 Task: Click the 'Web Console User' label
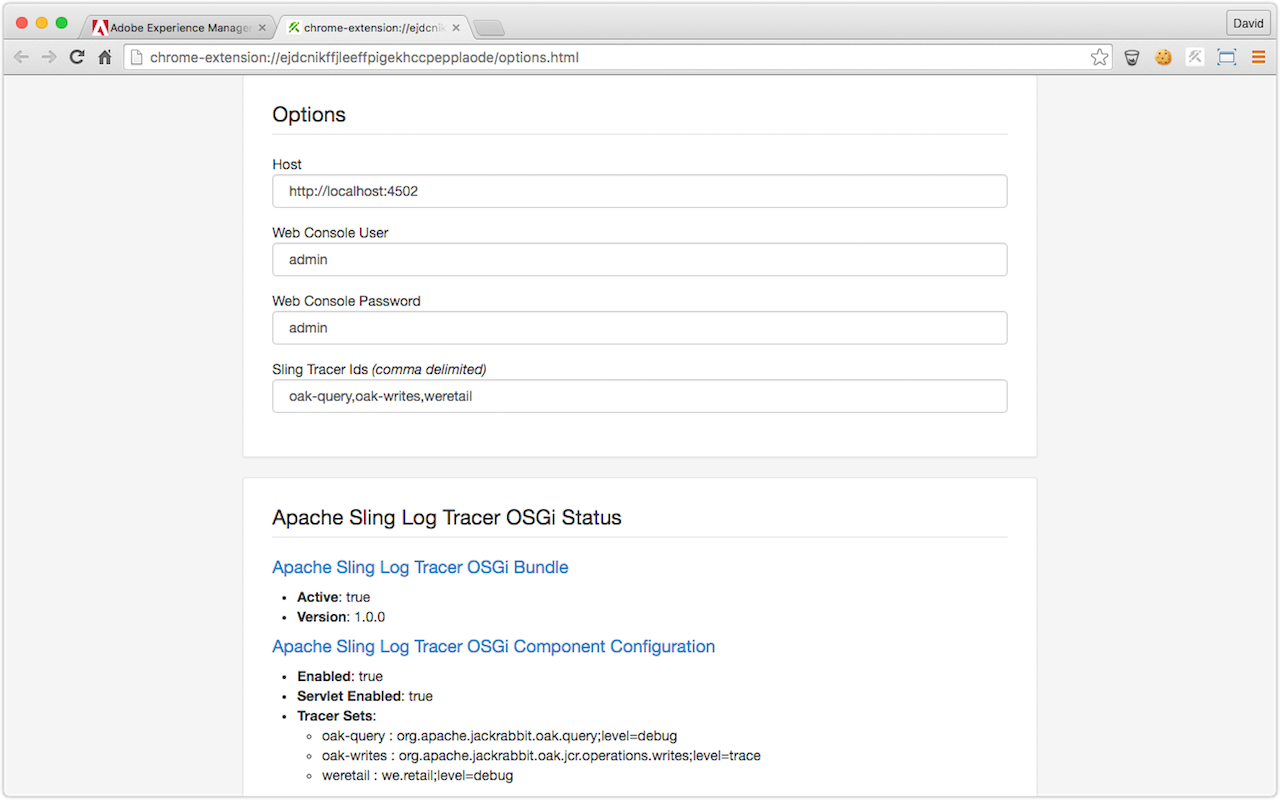click(330, 232)
